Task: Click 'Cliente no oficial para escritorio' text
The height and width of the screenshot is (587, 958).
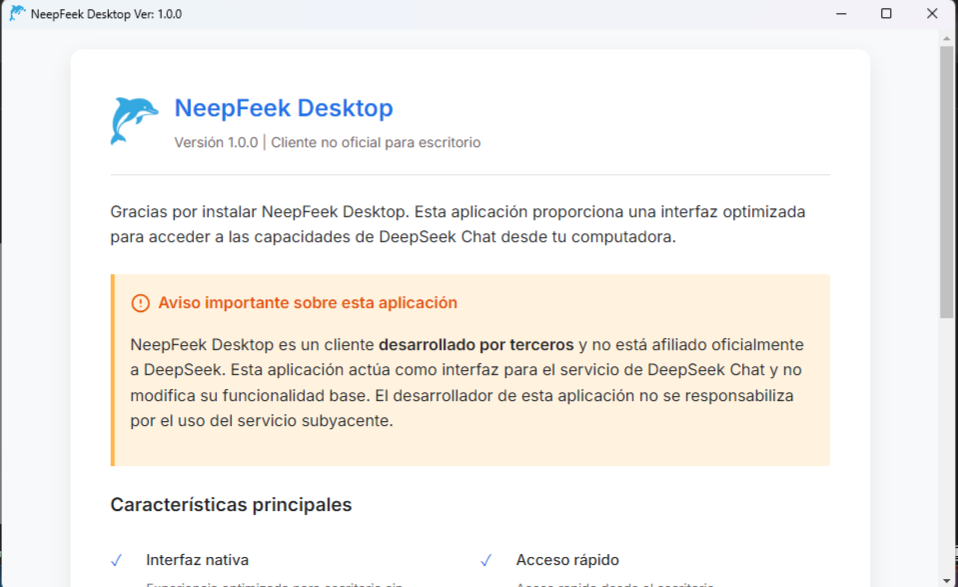Action: [x=376, y=142]
